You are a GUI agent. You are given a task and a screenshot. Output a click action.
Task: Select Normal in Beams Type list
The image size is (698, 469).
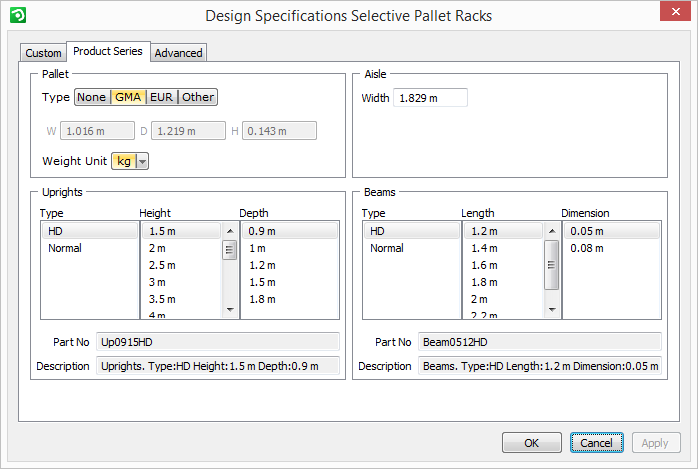click(x=387, y=248)
